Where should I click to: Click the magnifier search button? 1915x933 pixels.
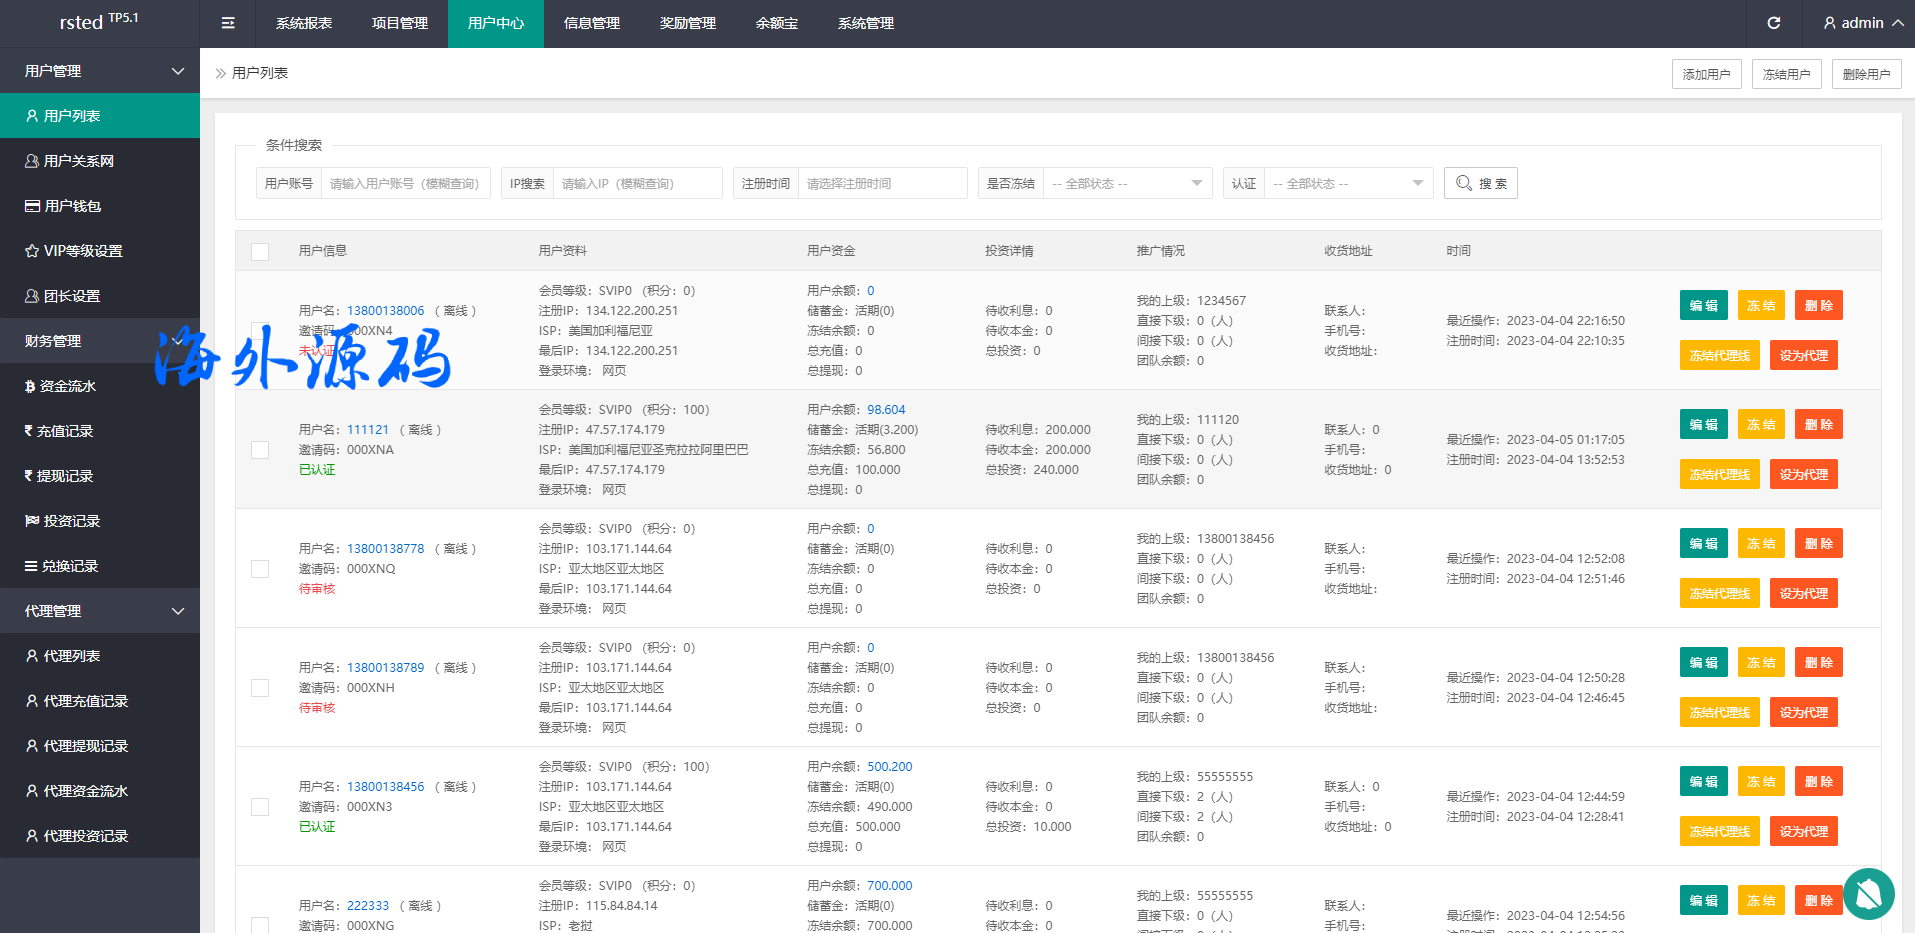pyautogui.click(x=1480, y=183)
